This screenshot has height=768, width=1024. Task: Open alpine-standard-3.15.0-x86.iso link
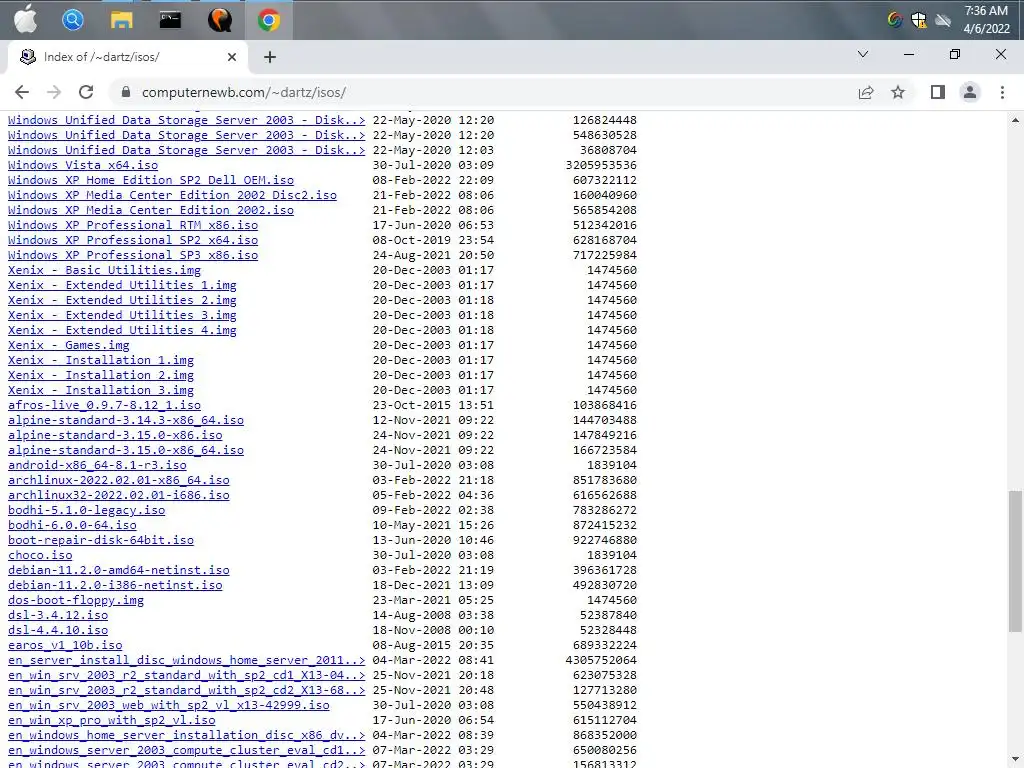pos(115,436)
